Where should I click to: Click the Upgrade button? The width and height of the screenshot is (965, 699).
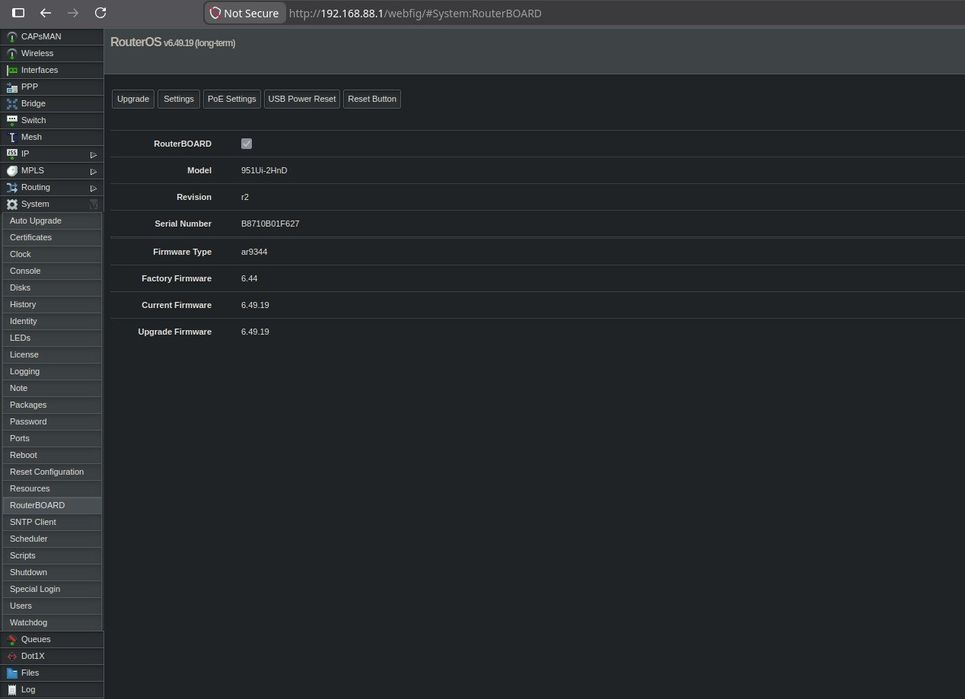[133, 99]
